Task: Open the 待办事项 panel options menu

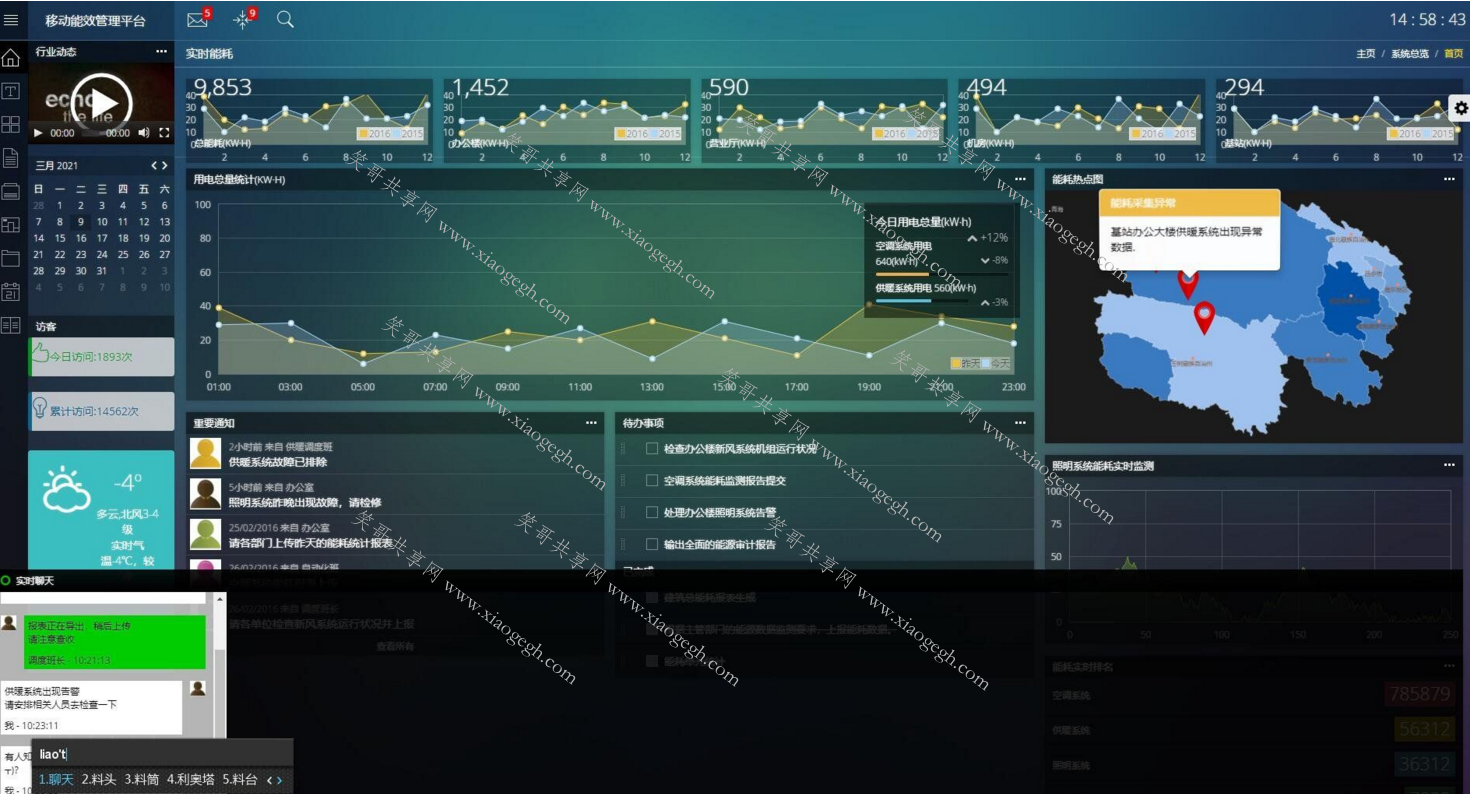Action: (1020, 423)
